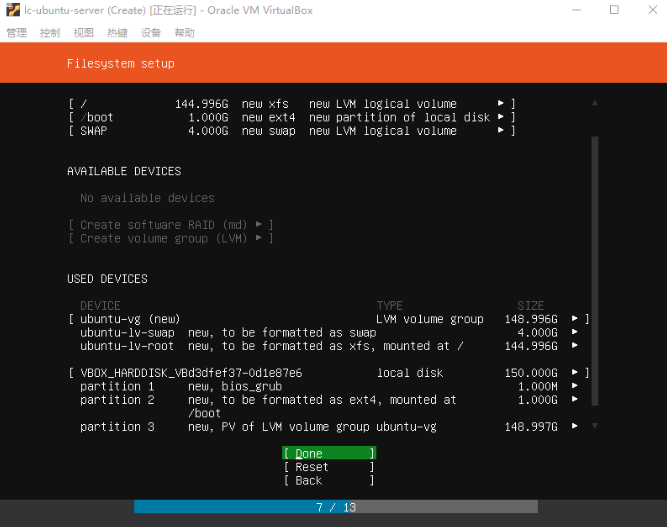Screen dimensions: 667x527
Task: Click the Filesystem setup header title
Action: tap(121, 63)
